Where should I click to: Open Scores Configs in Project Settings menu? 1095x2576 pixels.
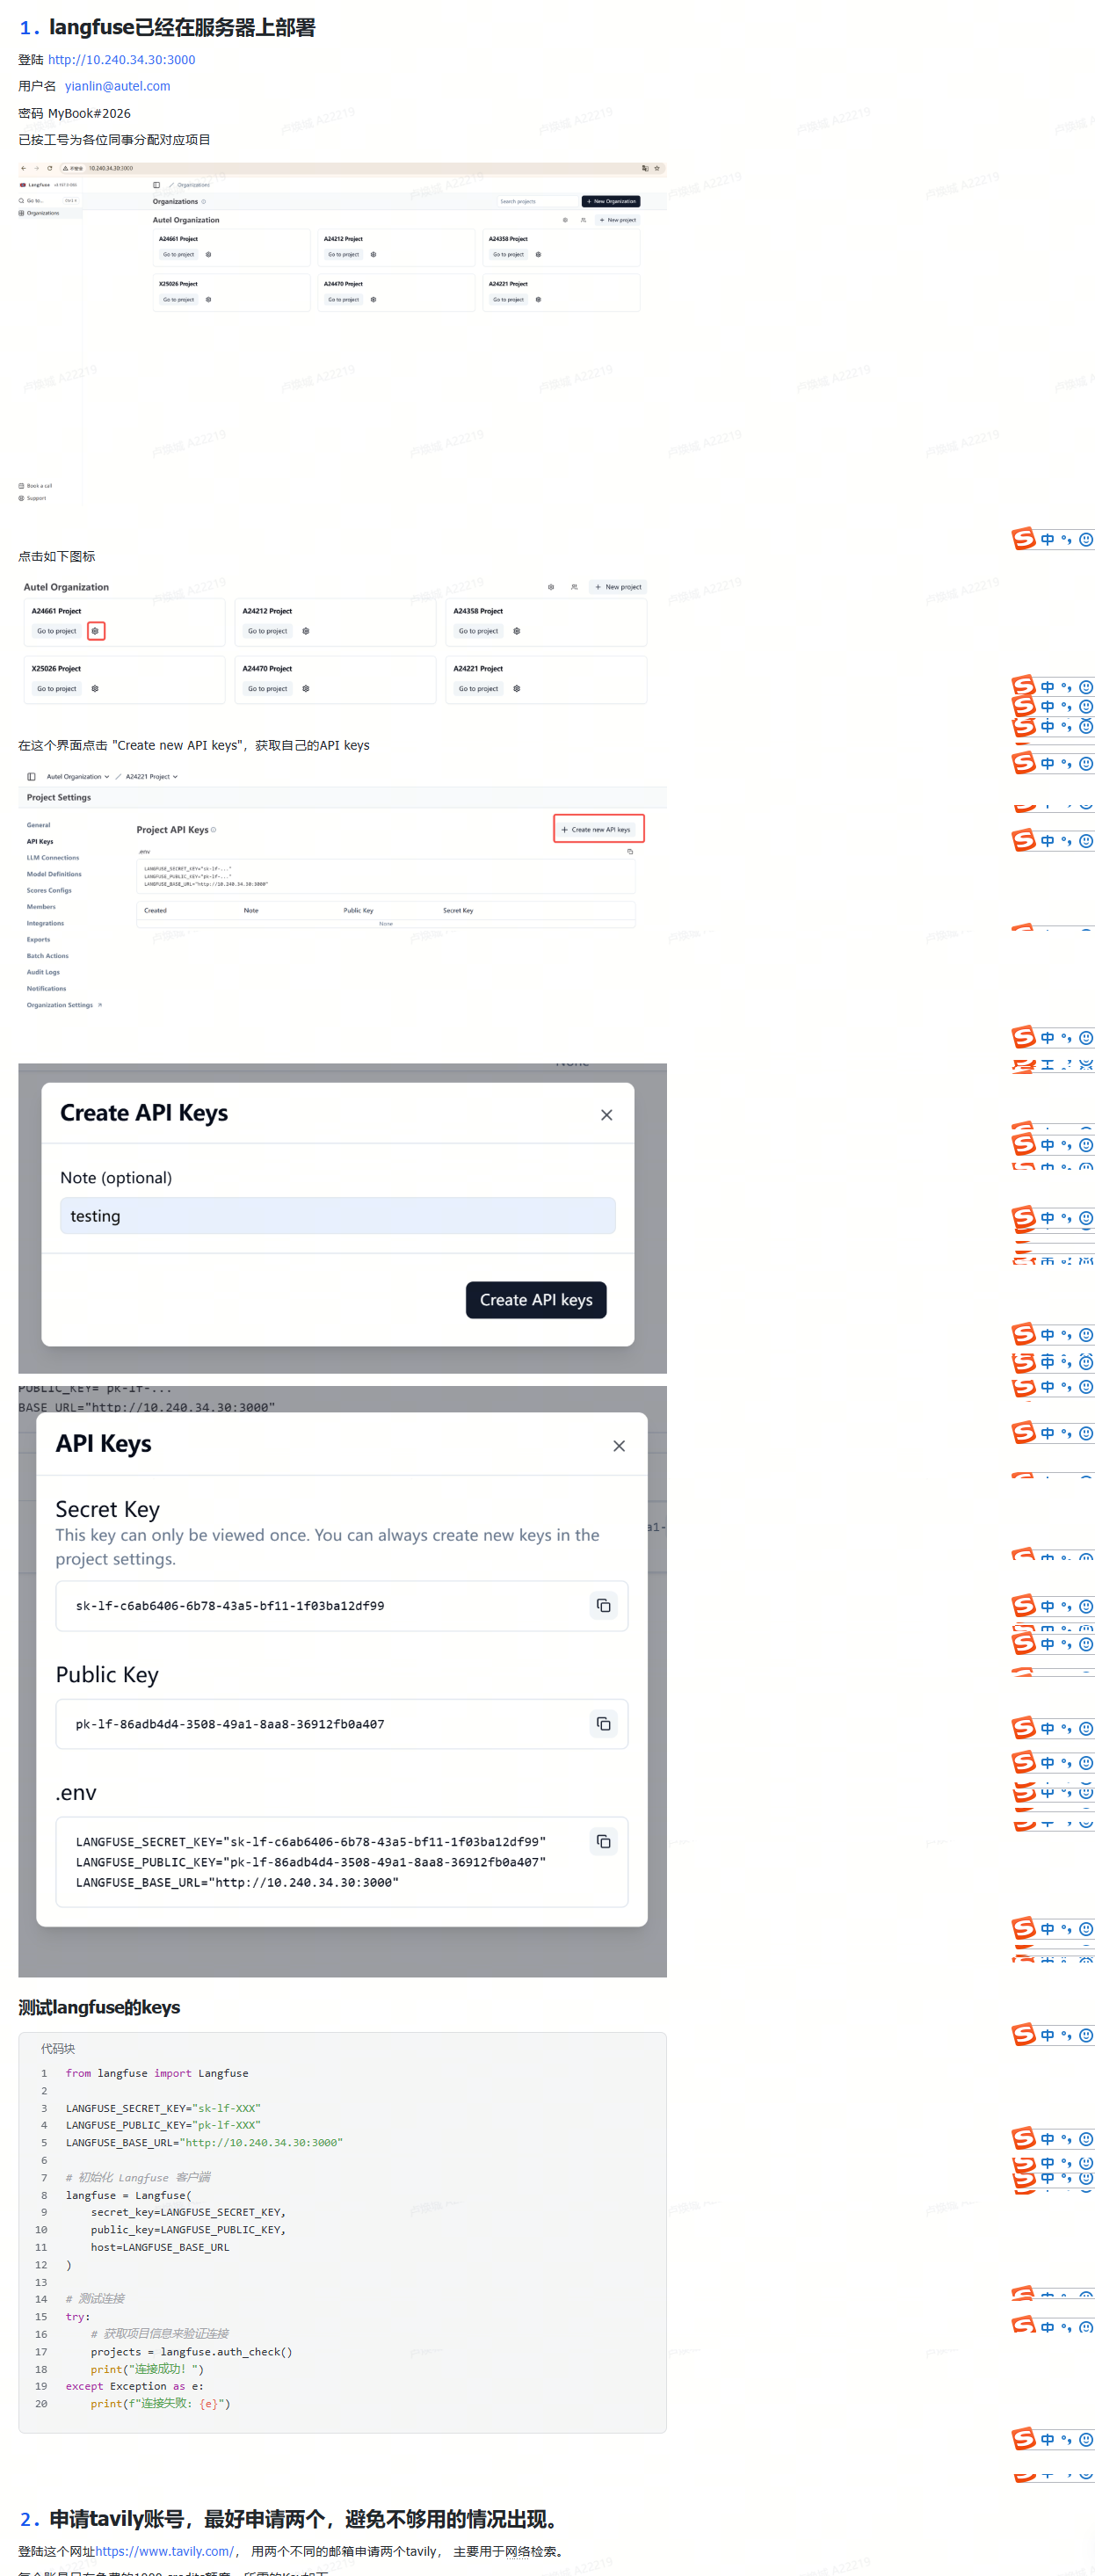click(49, 890)
